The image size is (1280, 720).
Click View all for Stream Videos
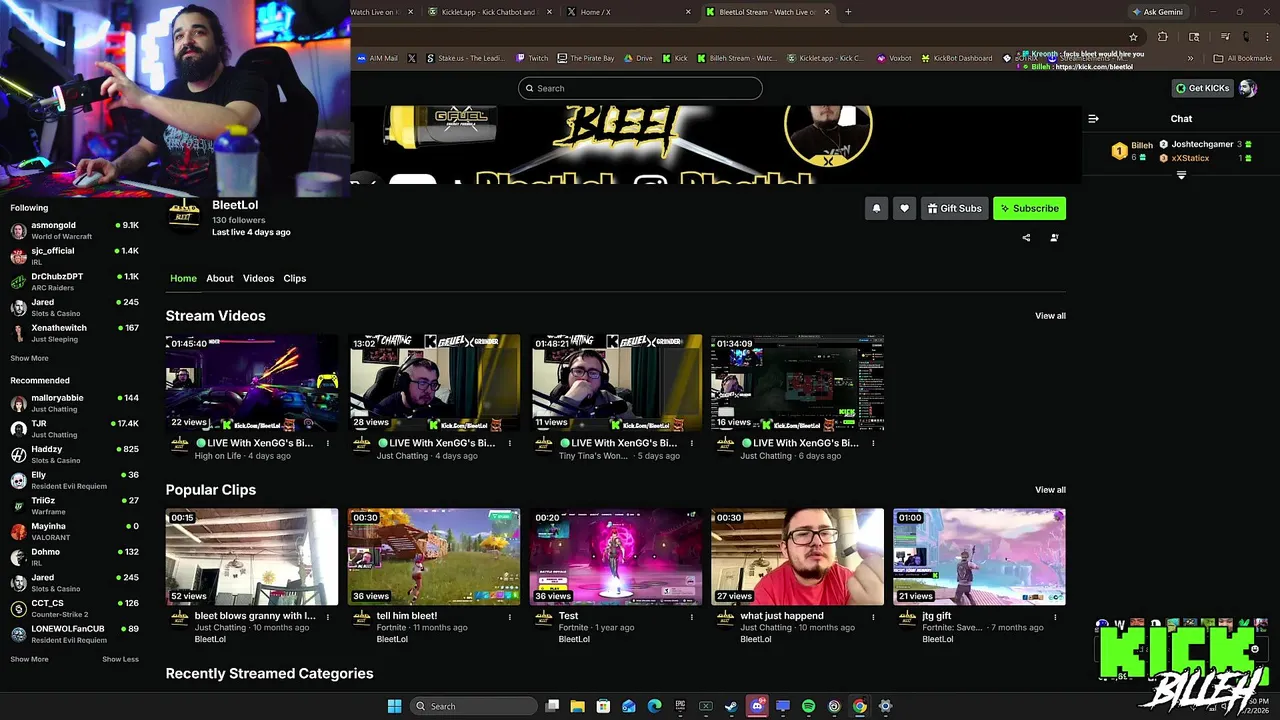[x=1050, y=316]
